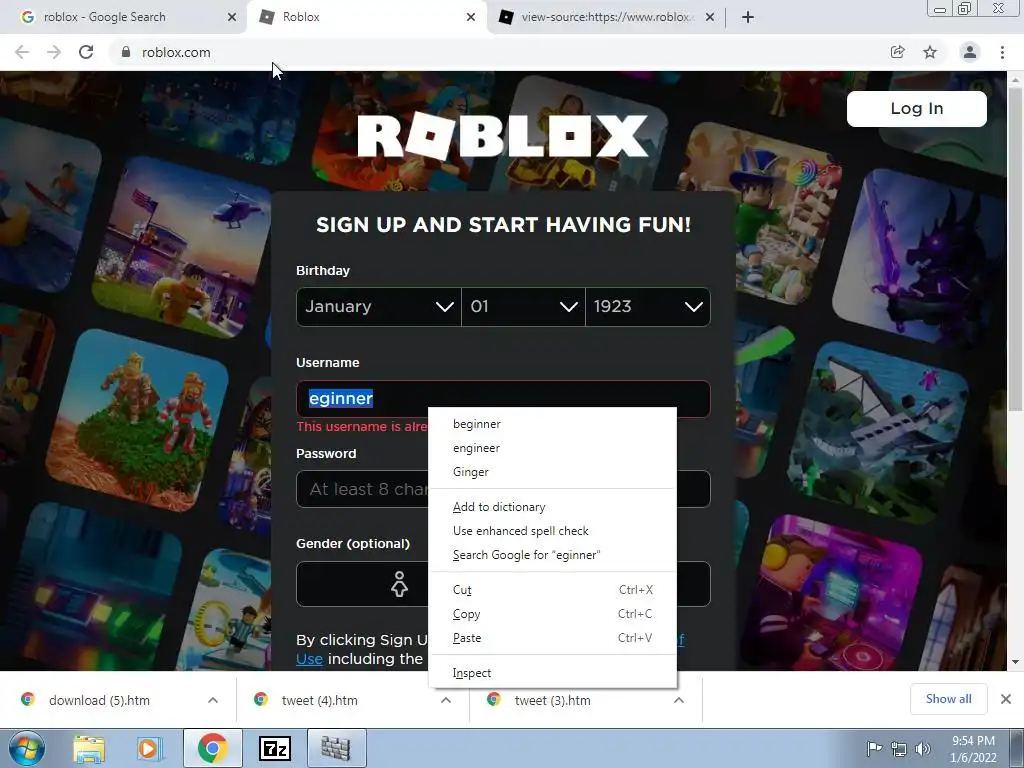Open the birthday month dropdown January
Image resolution: width=1024 pixels, height=768 pixels.
(379, 306)
